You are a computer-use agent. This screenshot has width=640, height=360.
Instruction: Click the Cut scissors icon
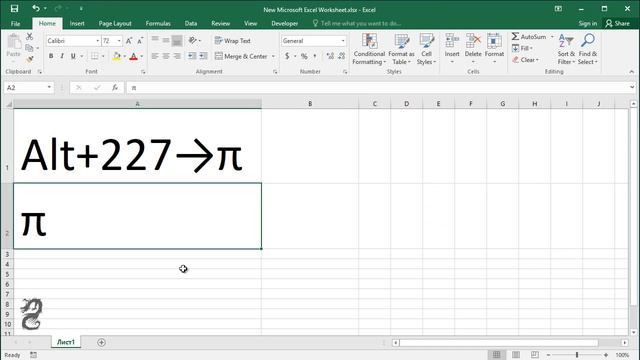[29, 37]
